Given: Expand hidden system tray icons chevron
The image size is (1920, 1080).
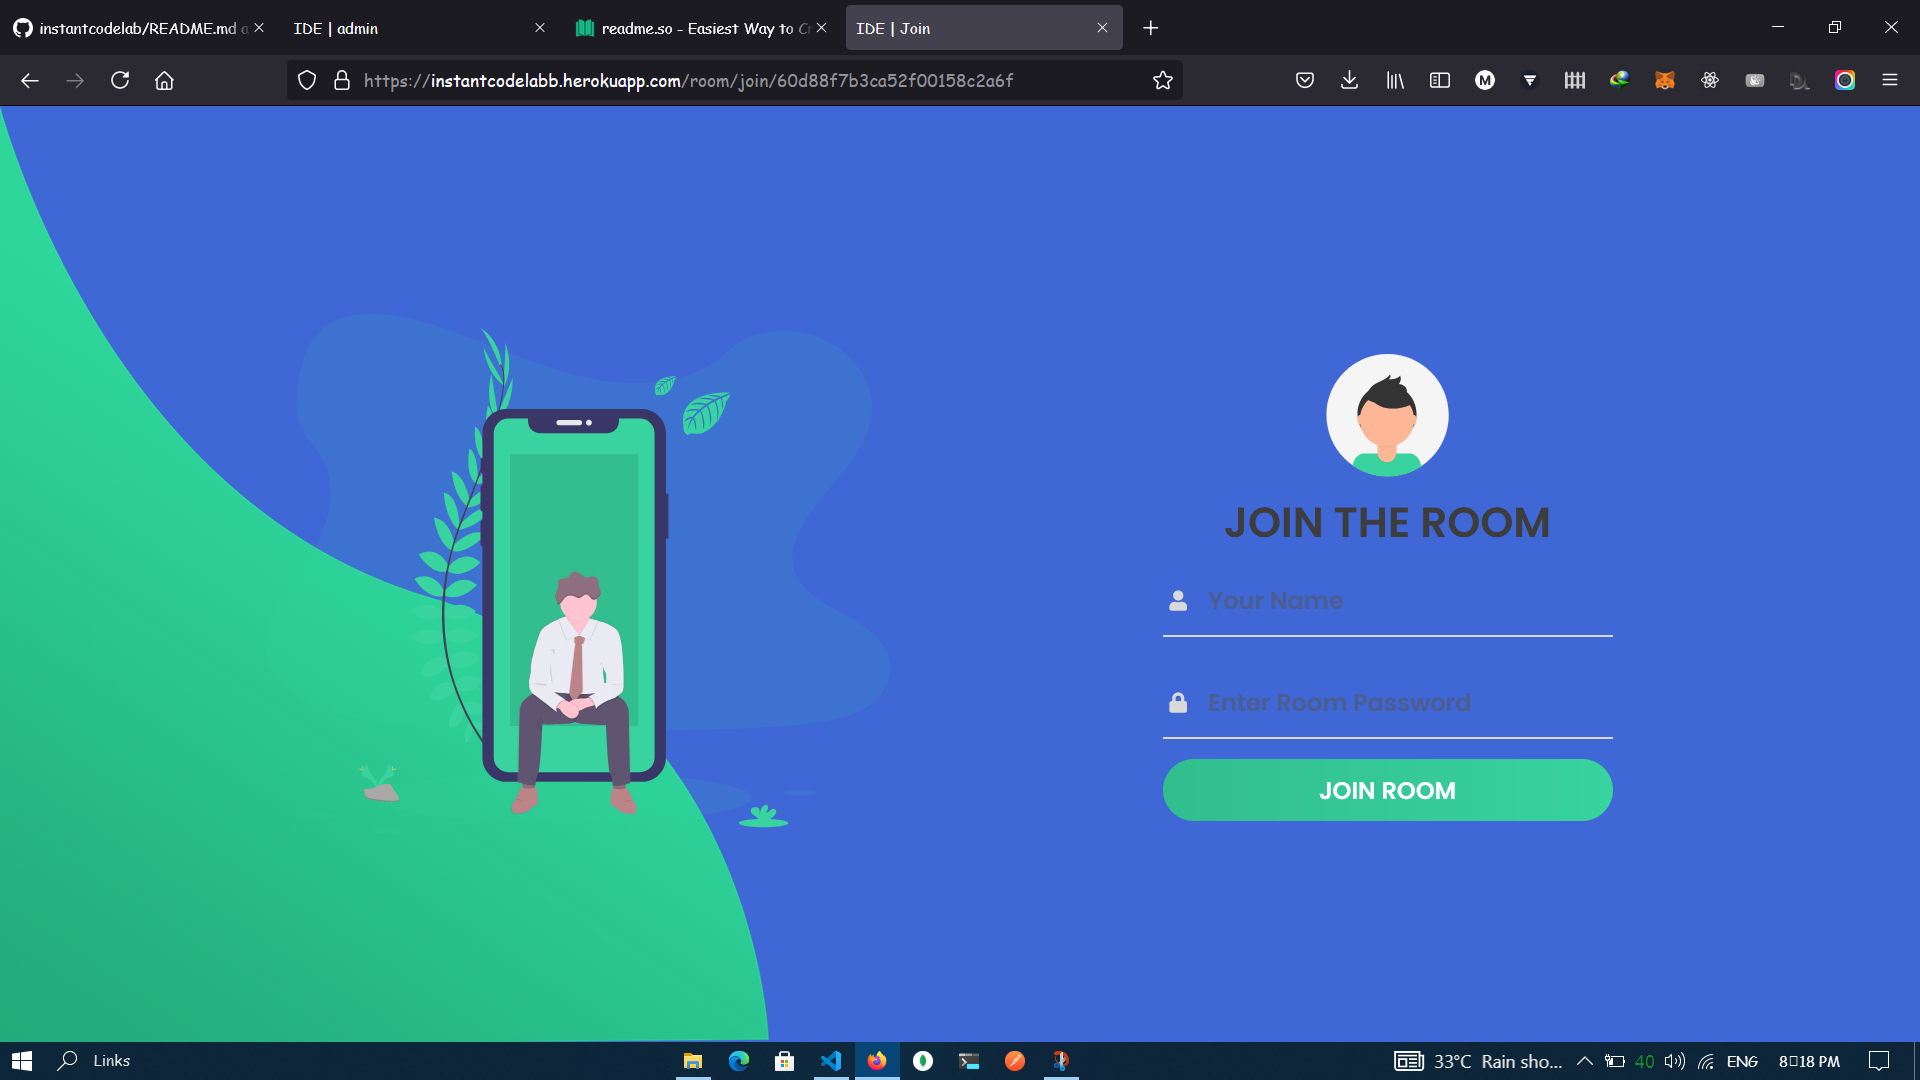Looking at the screenshot, I should (x=1584, y=1061).
